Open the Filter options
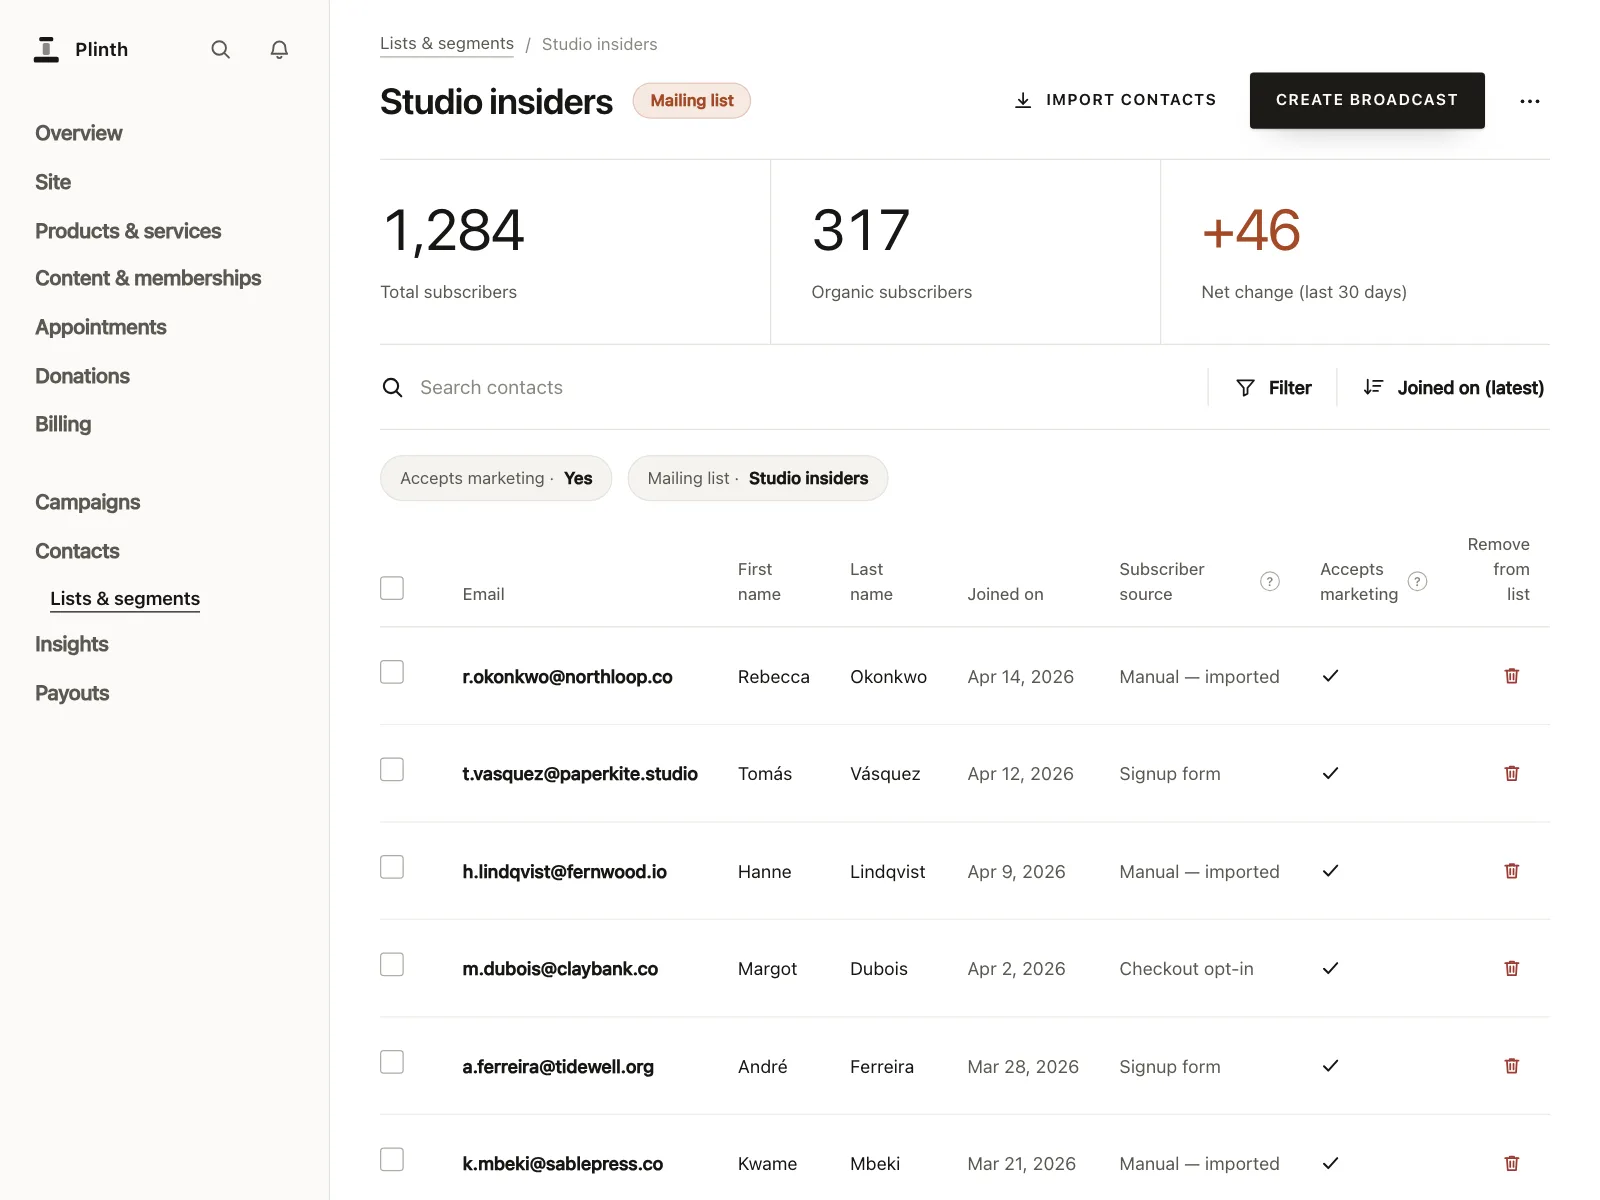This screenshot has height=1200, width=1600. pos(1273,388)
